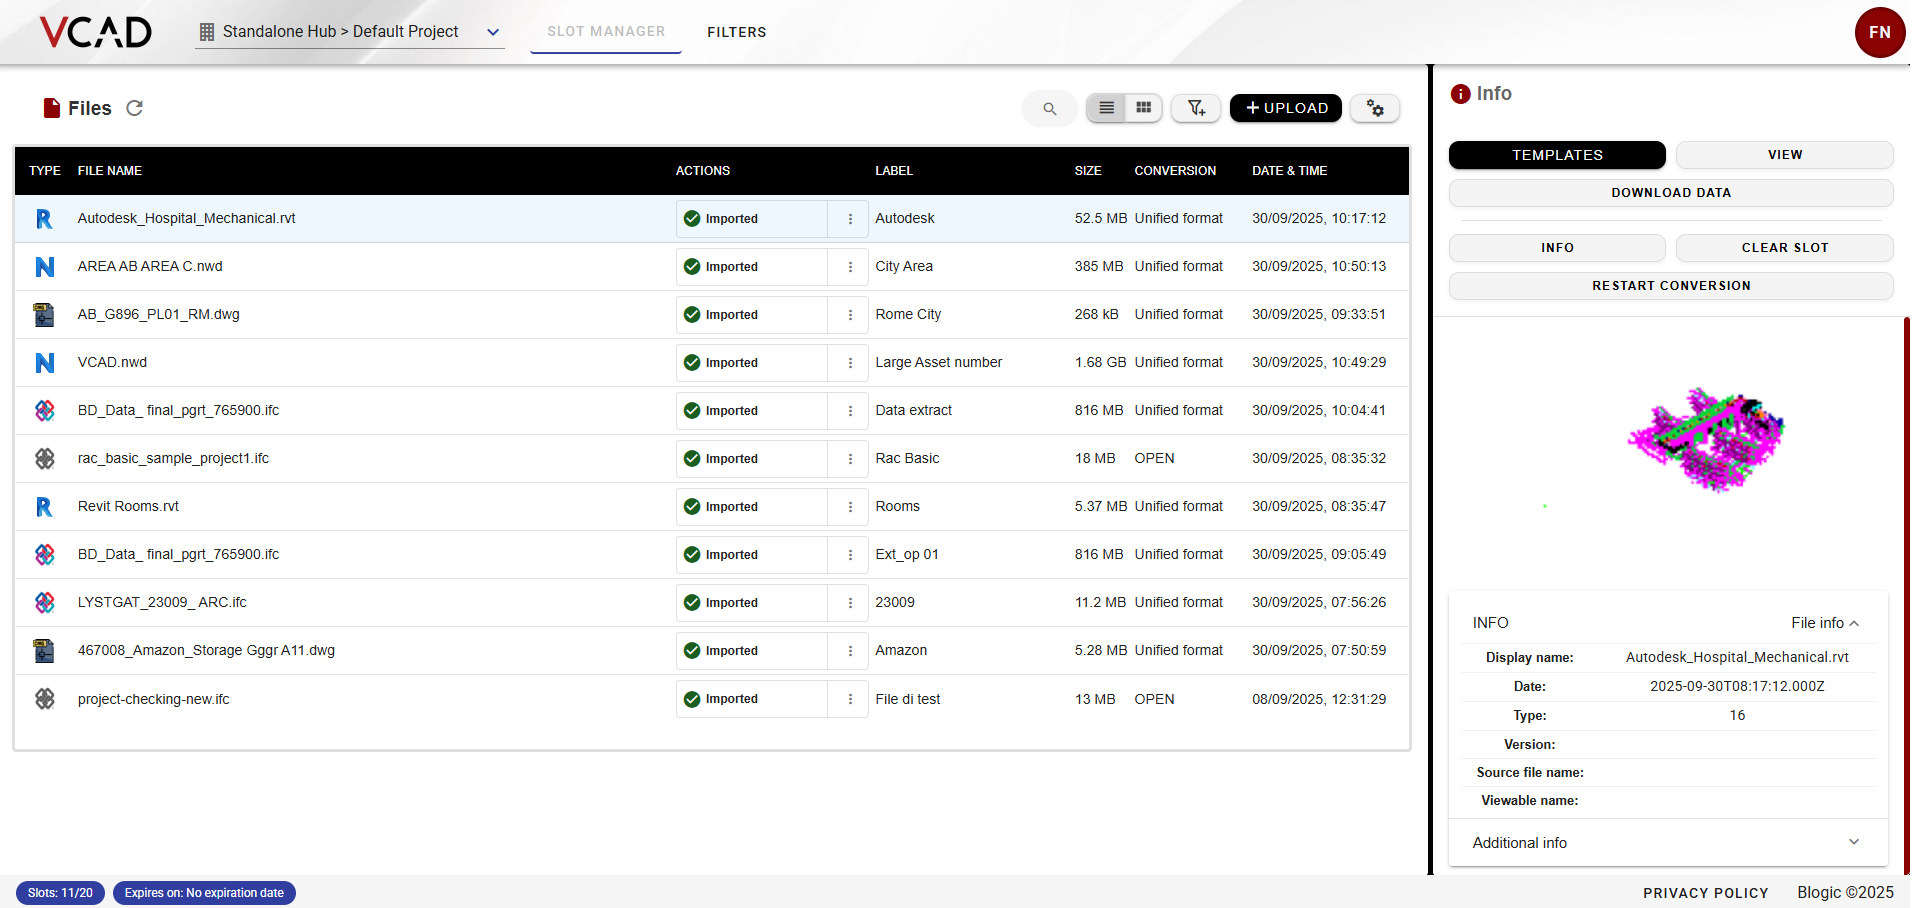Click the Navisworks icon for VCAD.nwd

(x=44, y=363)
